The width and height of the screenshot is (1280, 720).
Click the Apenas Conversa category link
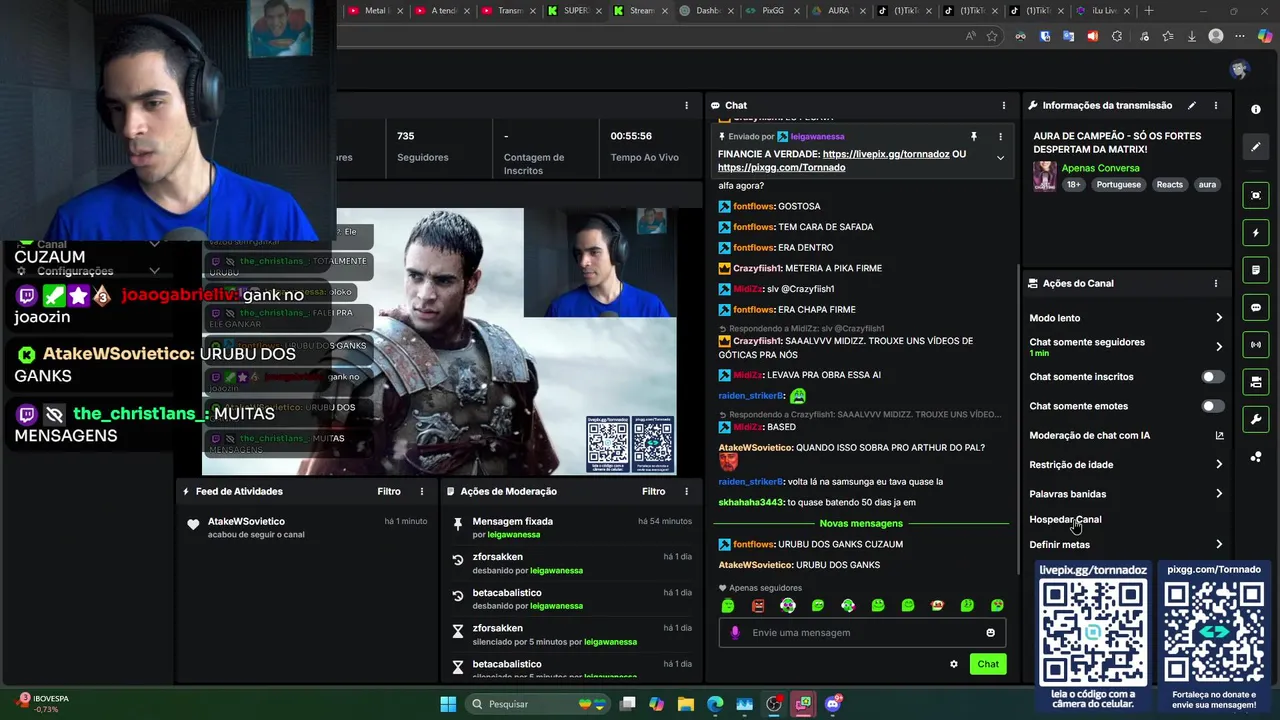click(x=1100, y=168)
